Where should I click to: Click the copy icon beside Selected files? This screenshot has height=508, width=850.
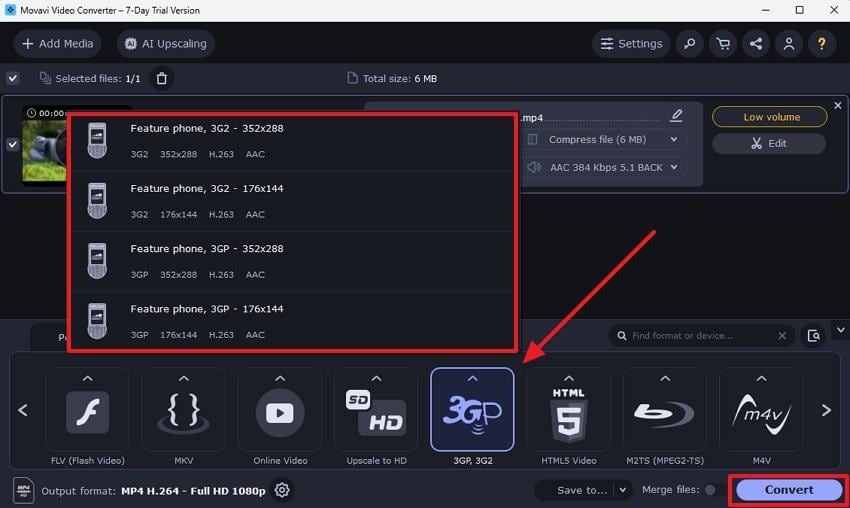(x=45, y=78)
